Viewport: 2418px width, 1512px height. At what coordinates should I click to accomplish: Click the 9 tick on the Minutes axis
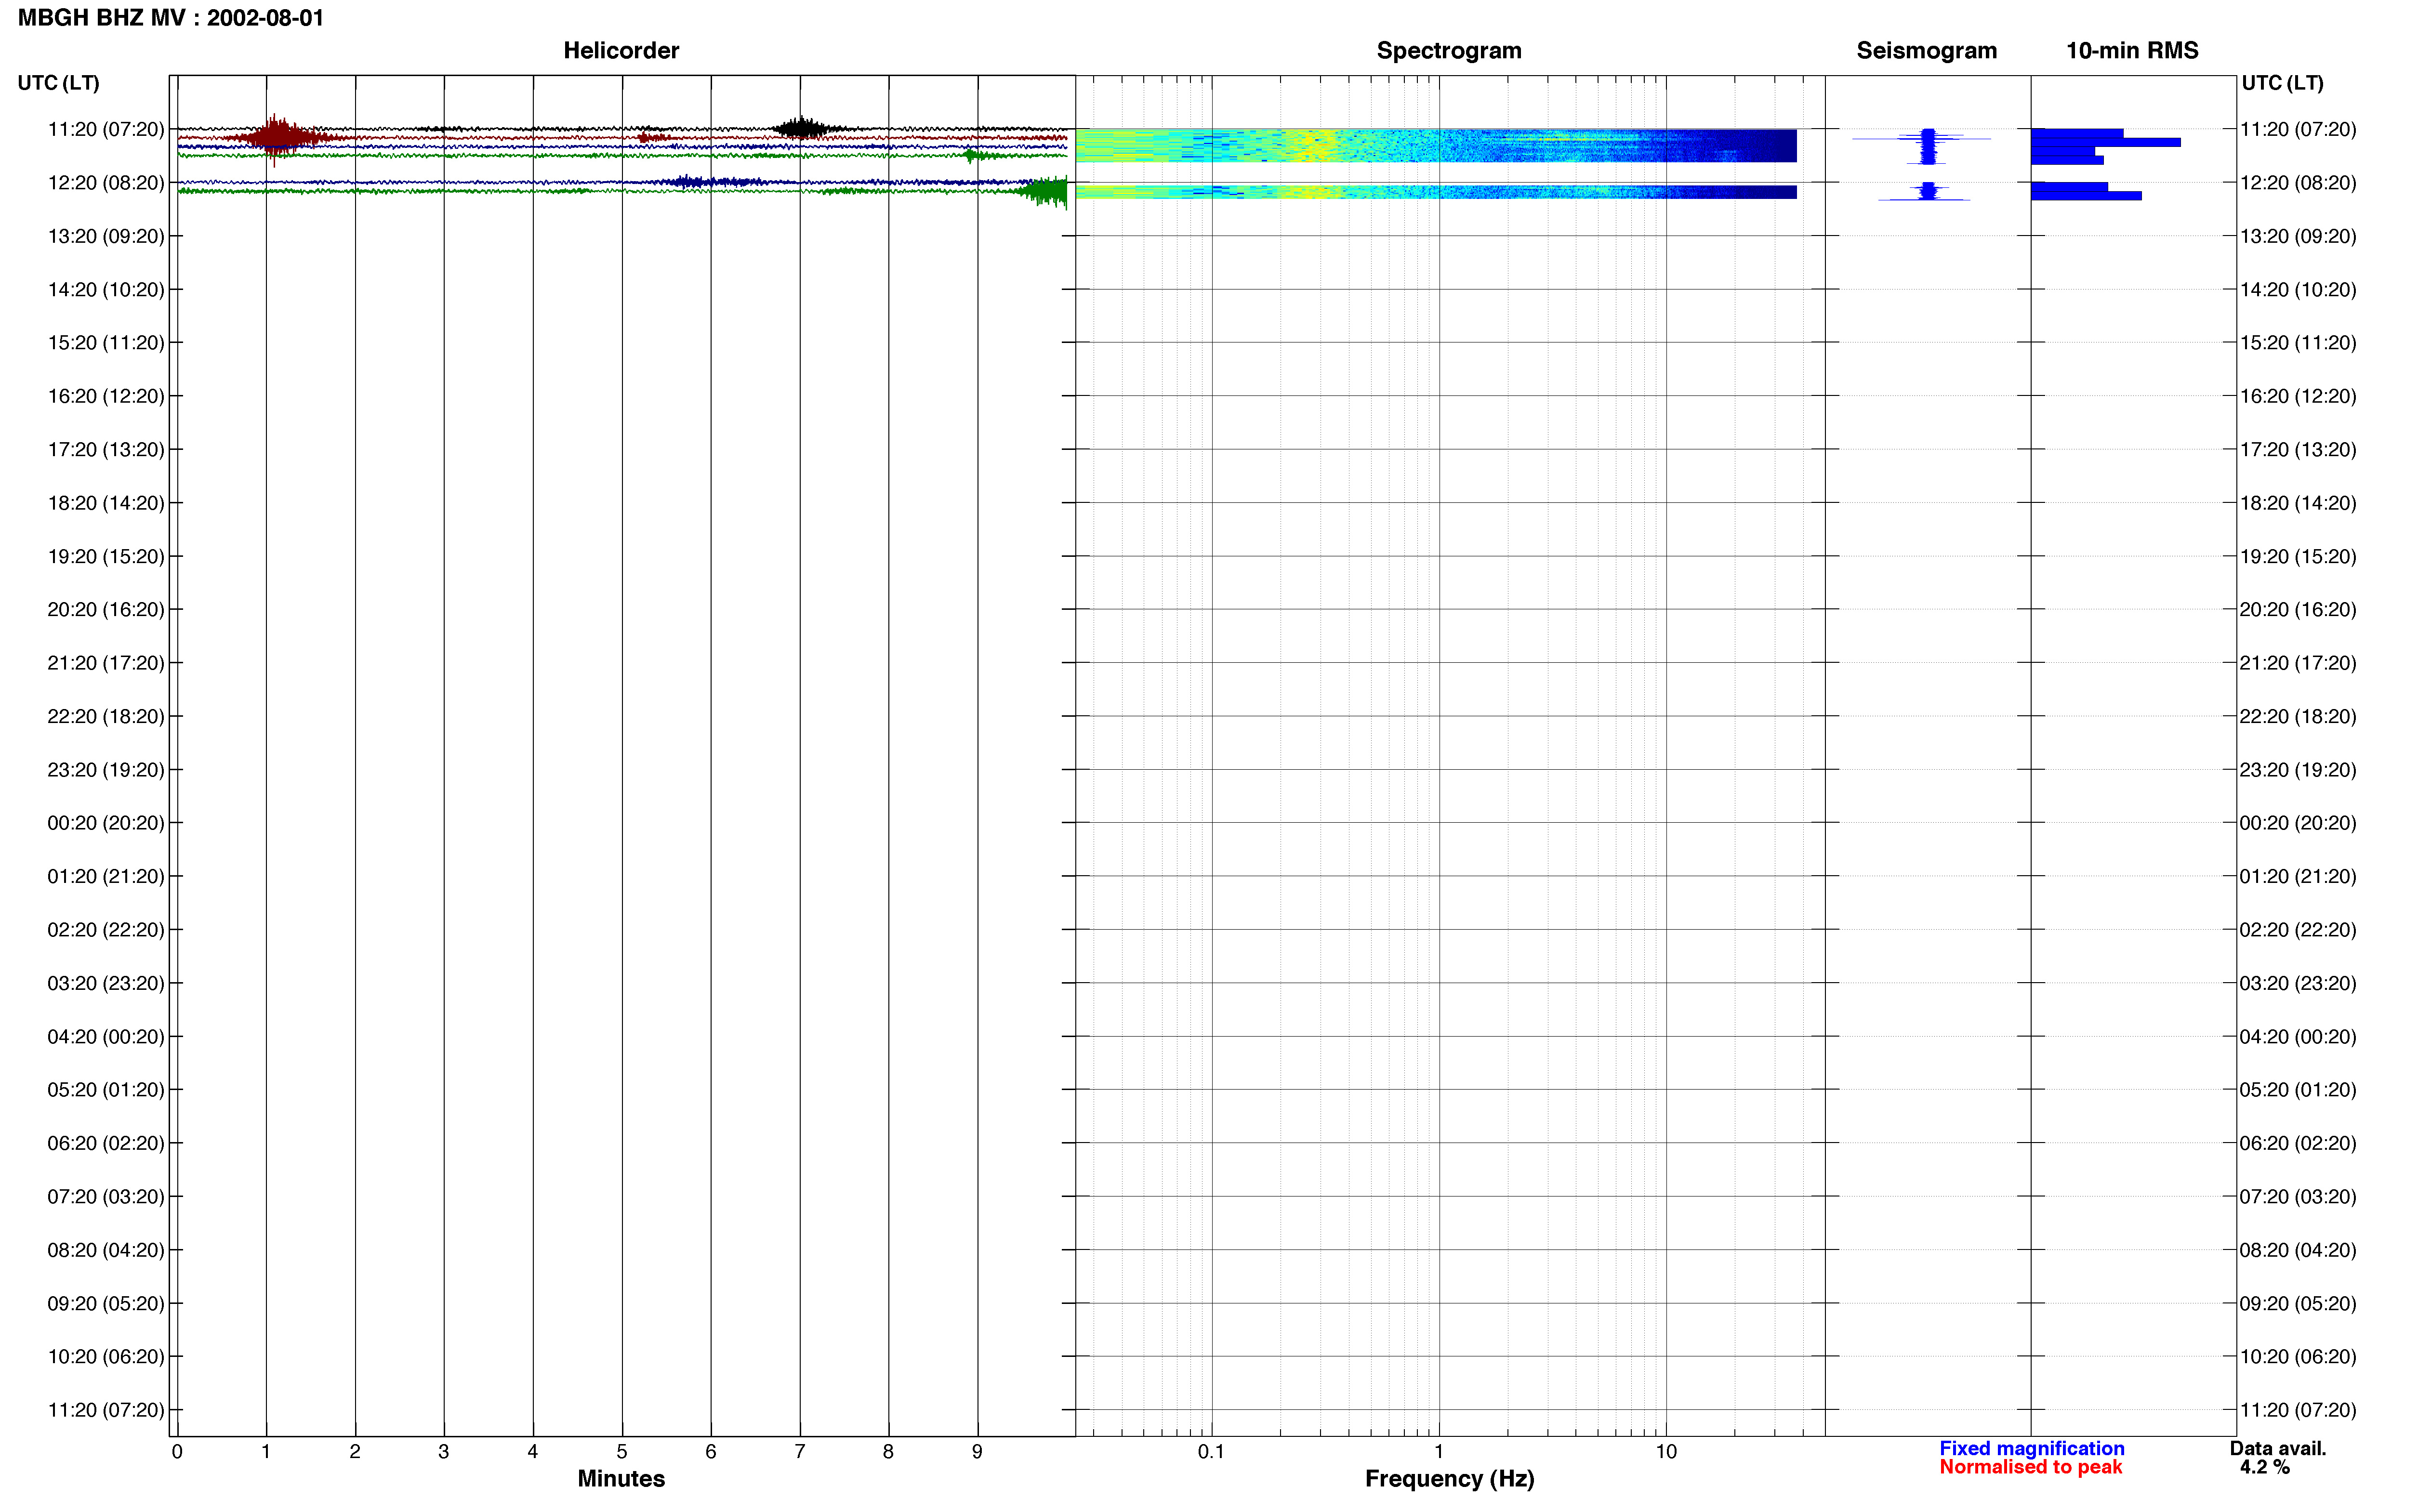click(x=977, y=1451)
